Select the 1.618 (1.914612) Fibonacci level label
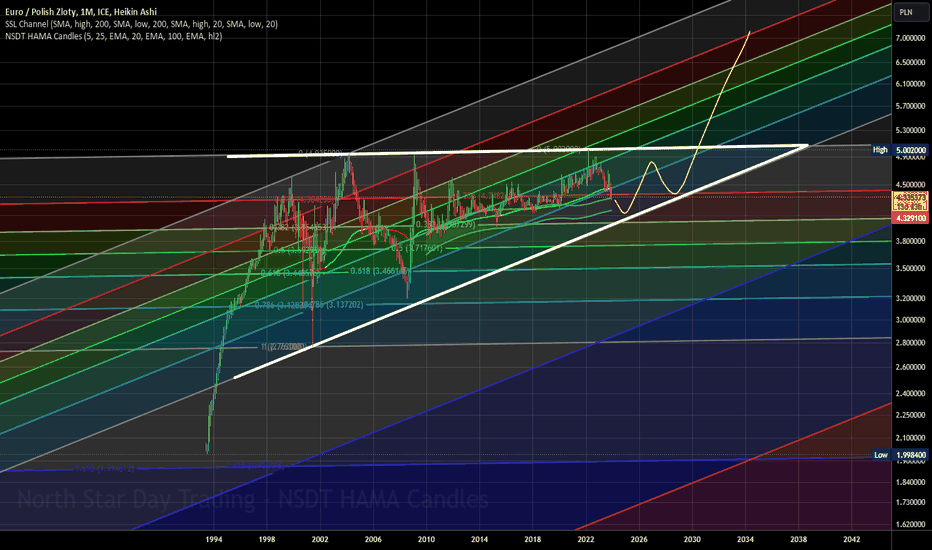The image size is (932, 550). tap(105, 469)
